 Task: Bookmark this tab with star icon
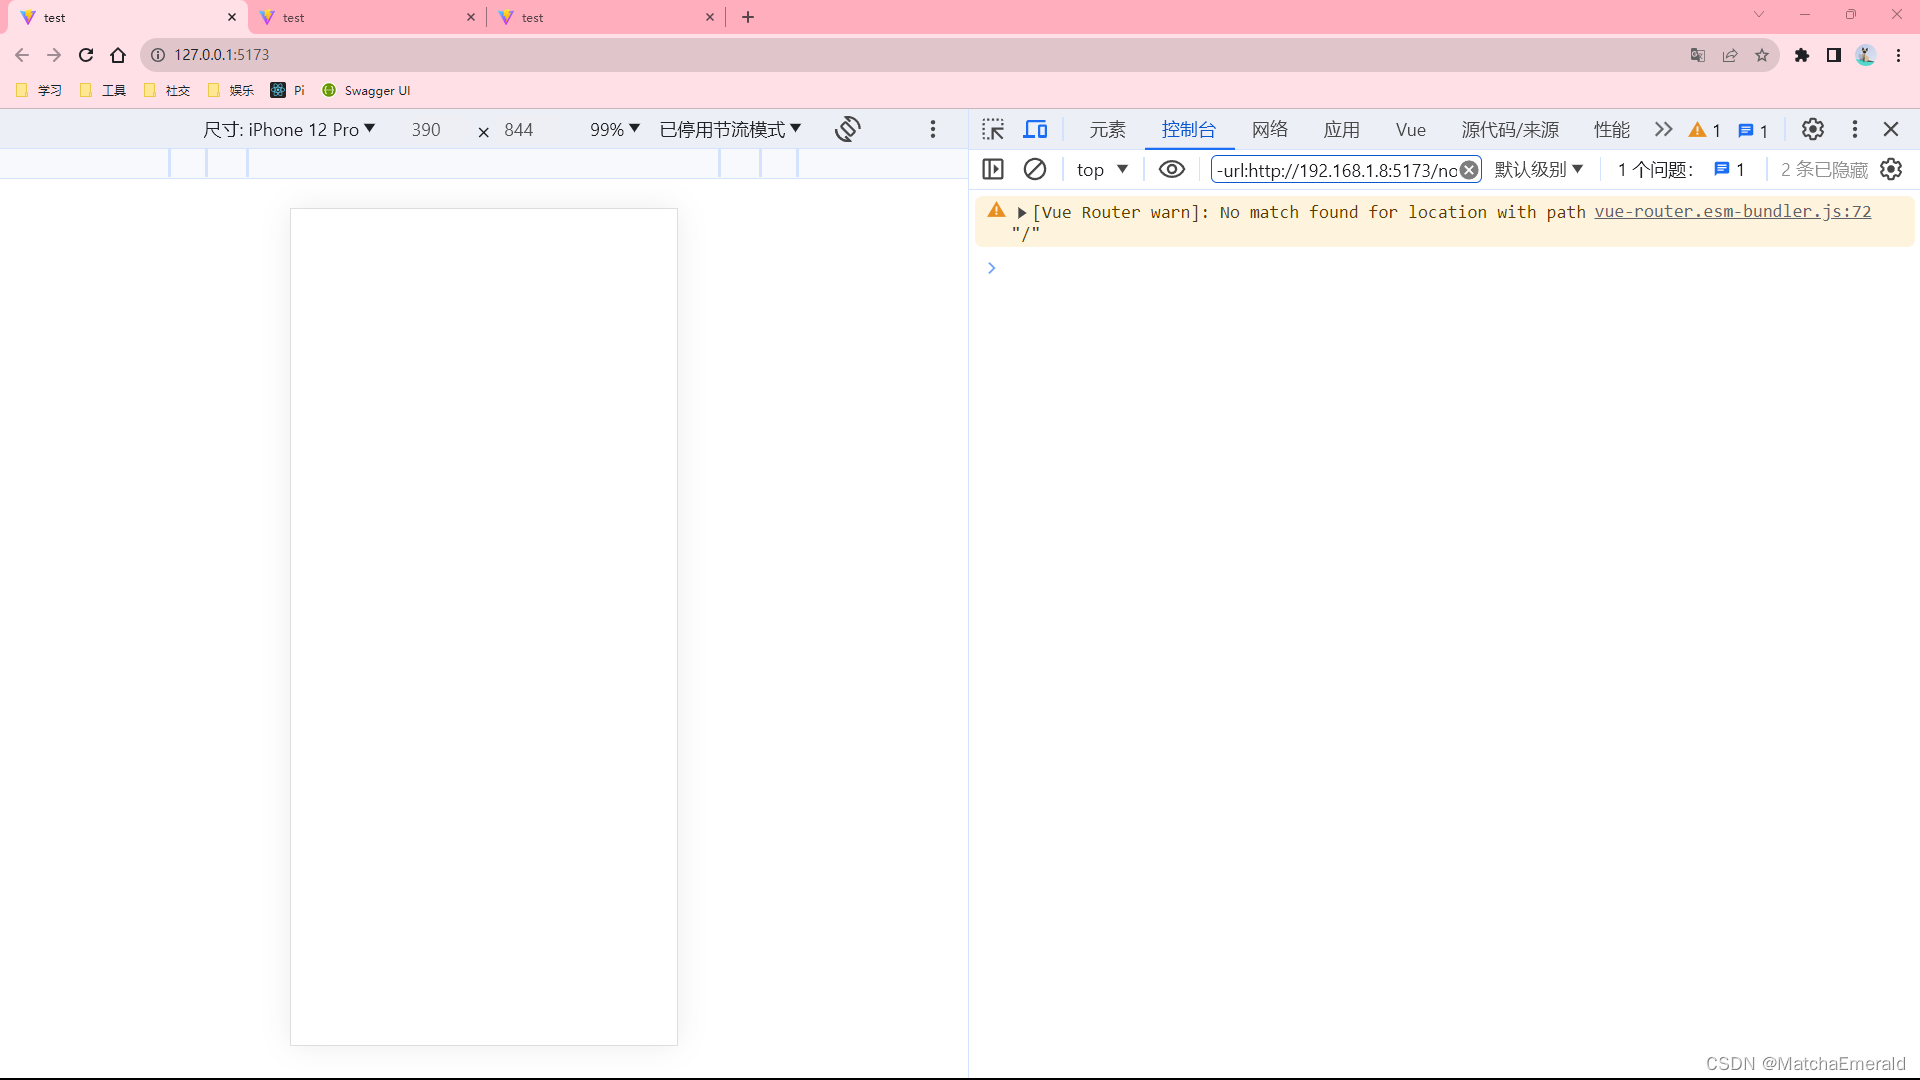(1762, 55)
